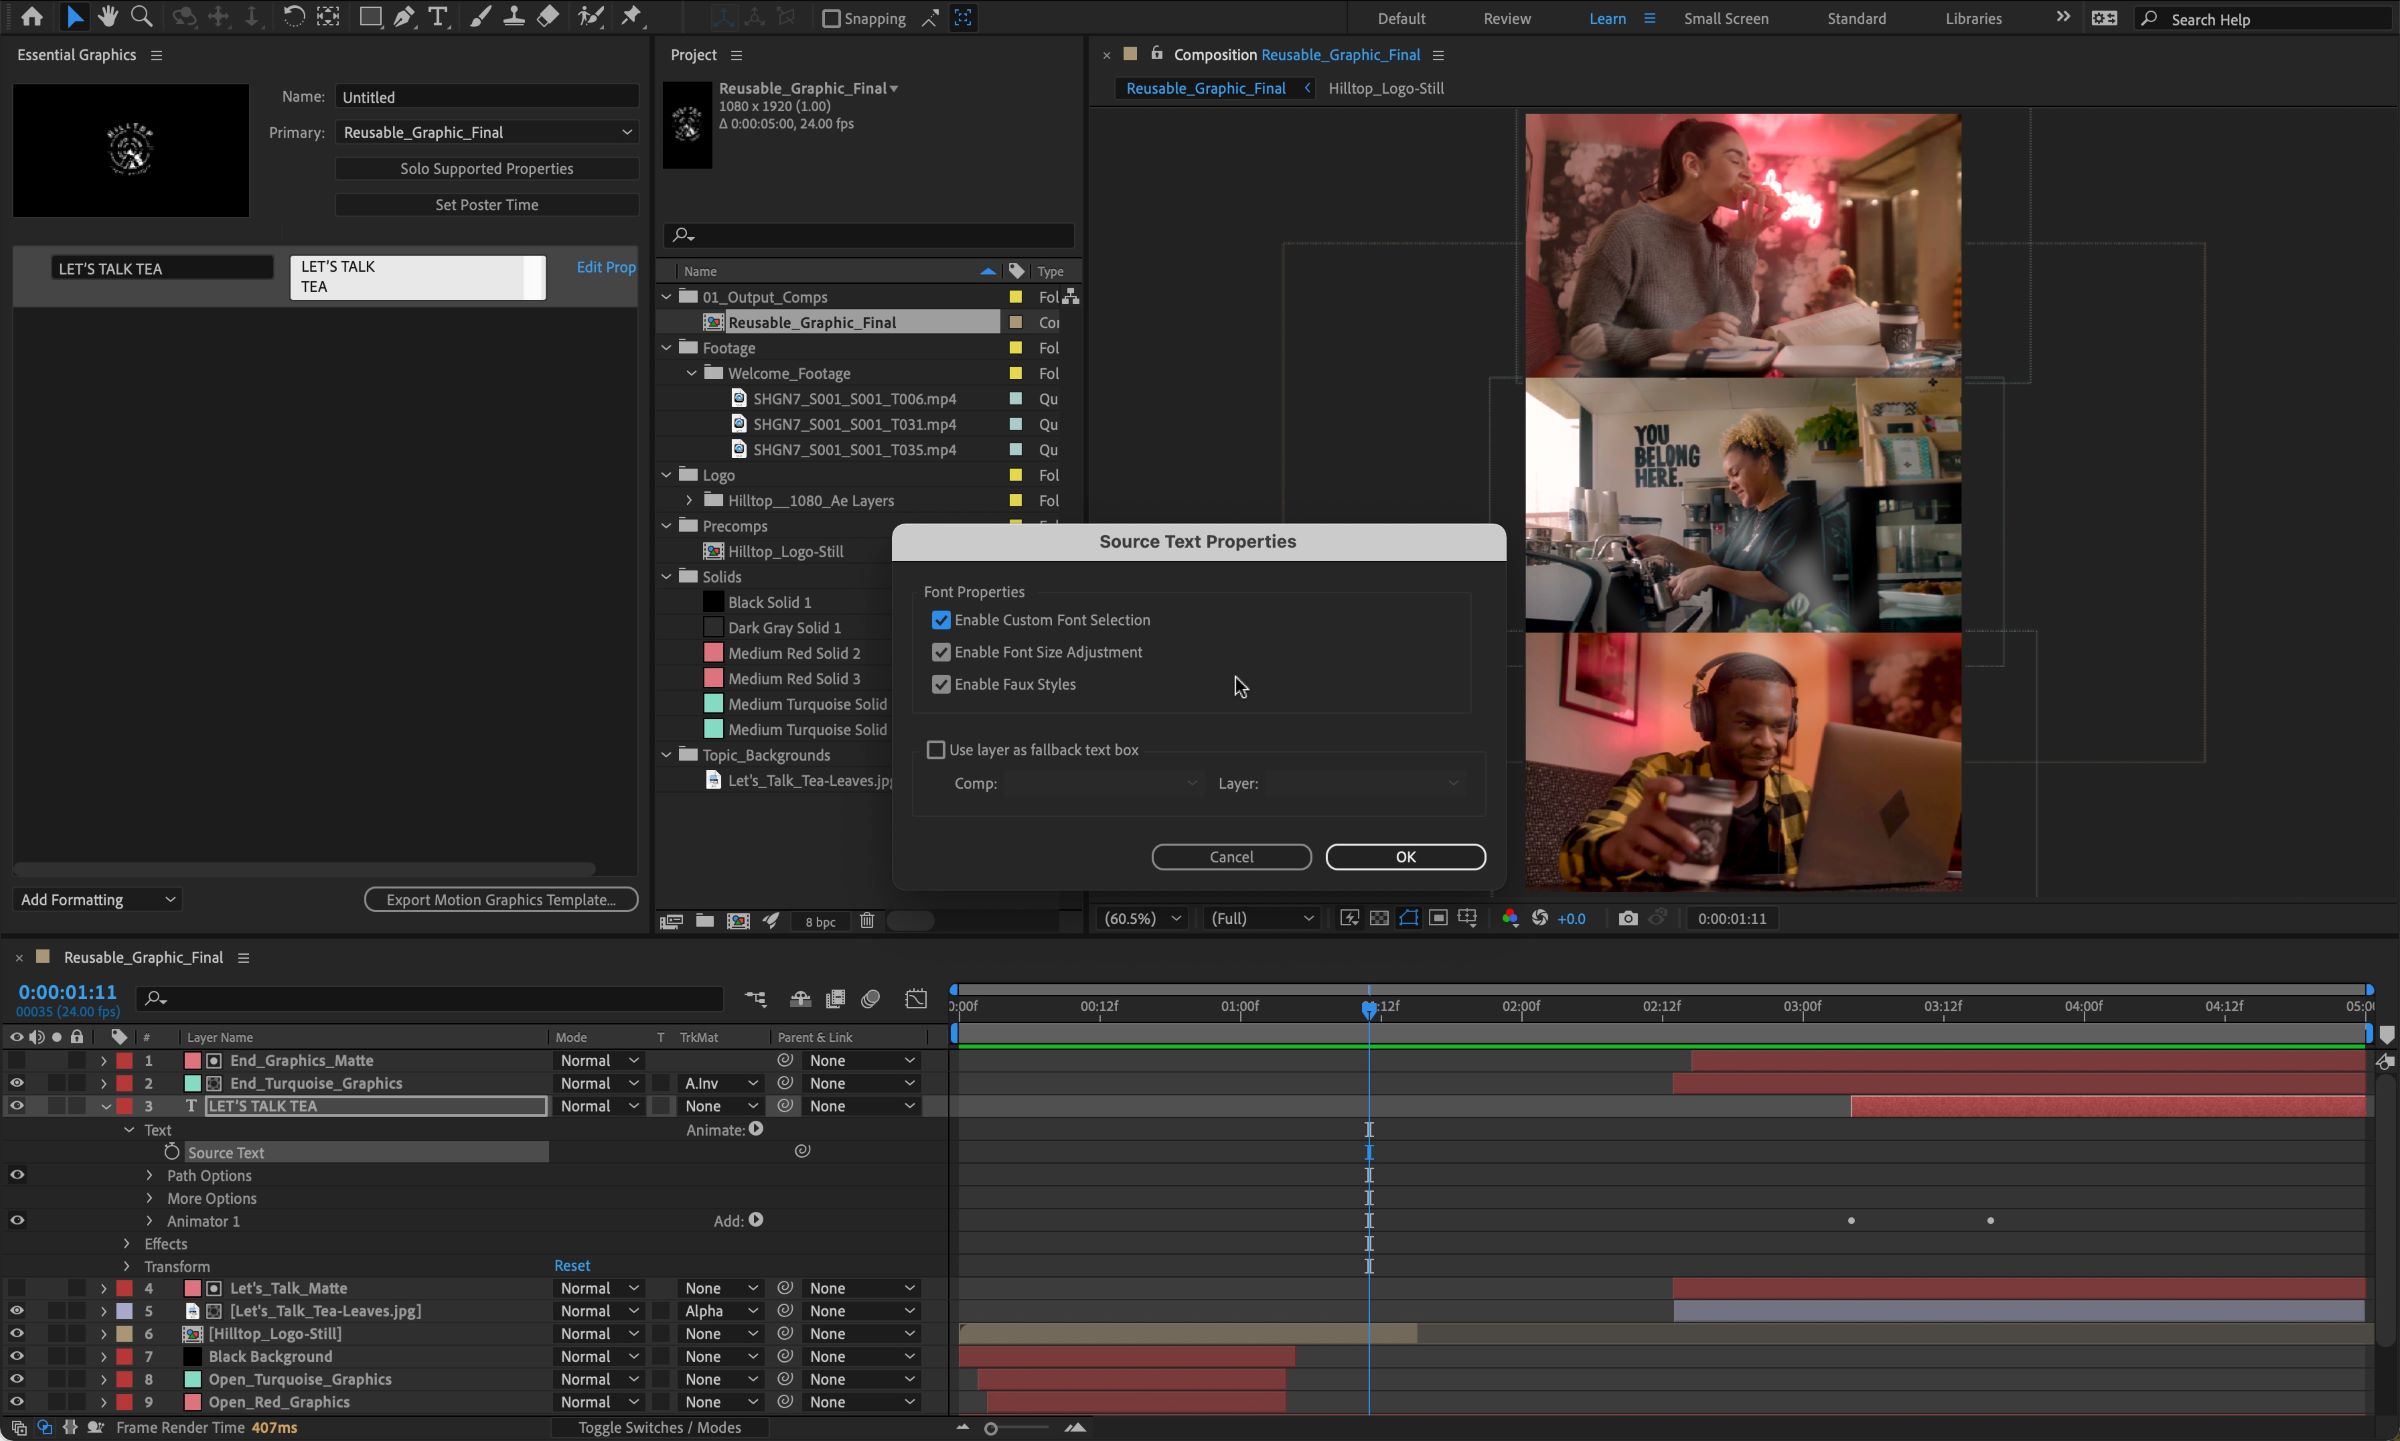The width and height of the screenshot is (2400, 1441).
Task: Click the Add Formatting dropdown icon
Action: tap(168, 900)
